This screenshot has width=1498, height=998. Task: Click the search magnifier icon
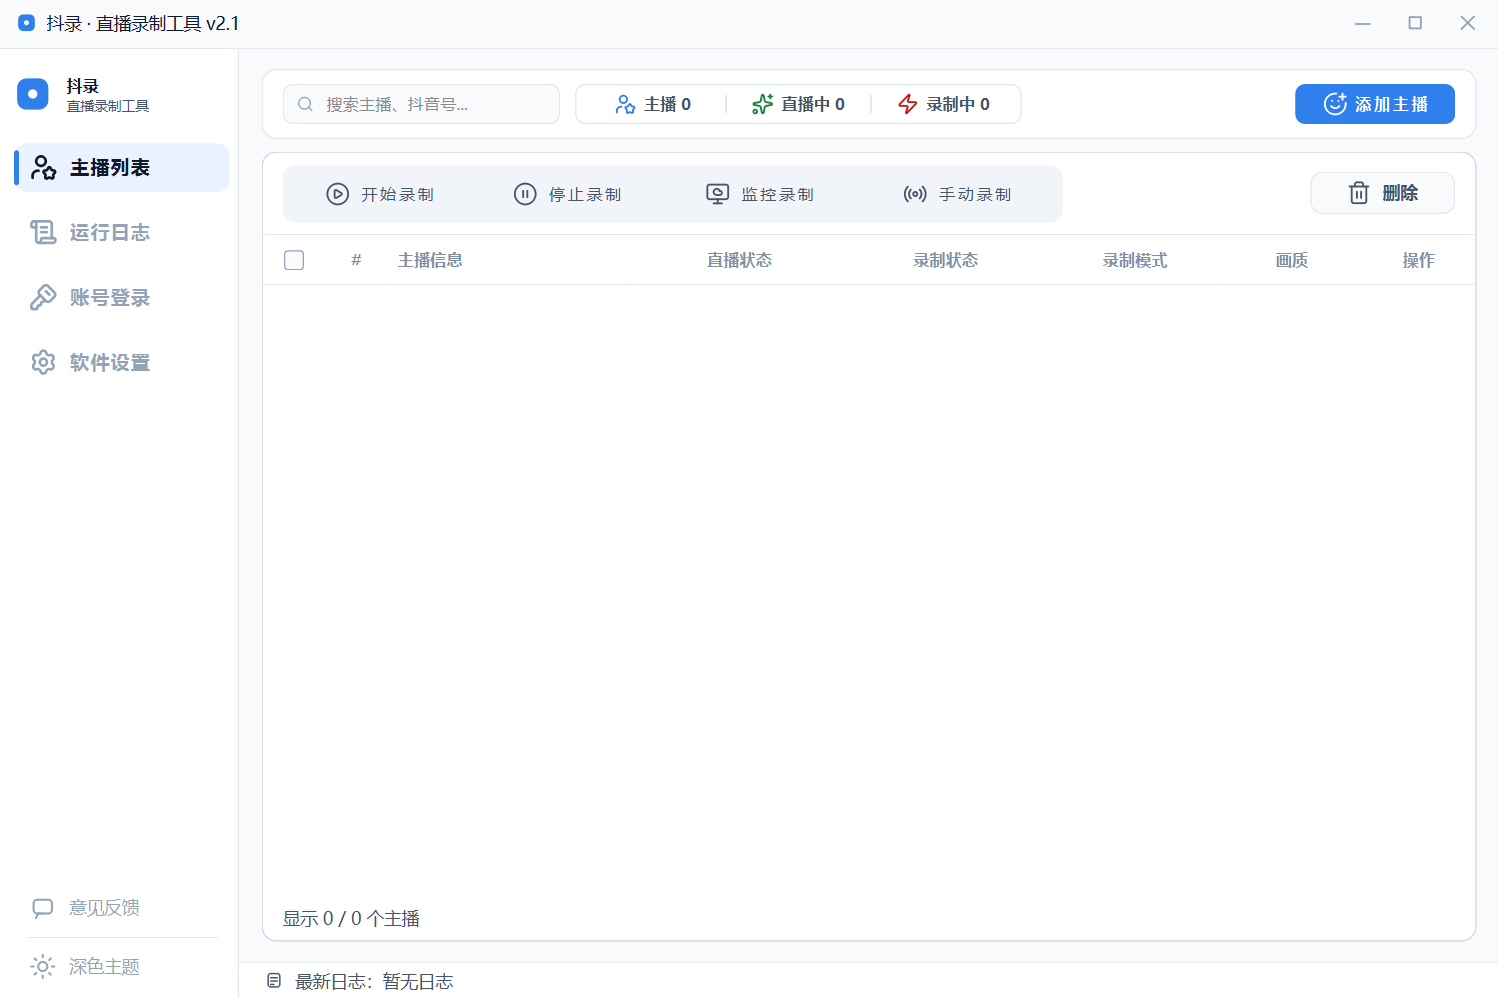click(306, 104)
